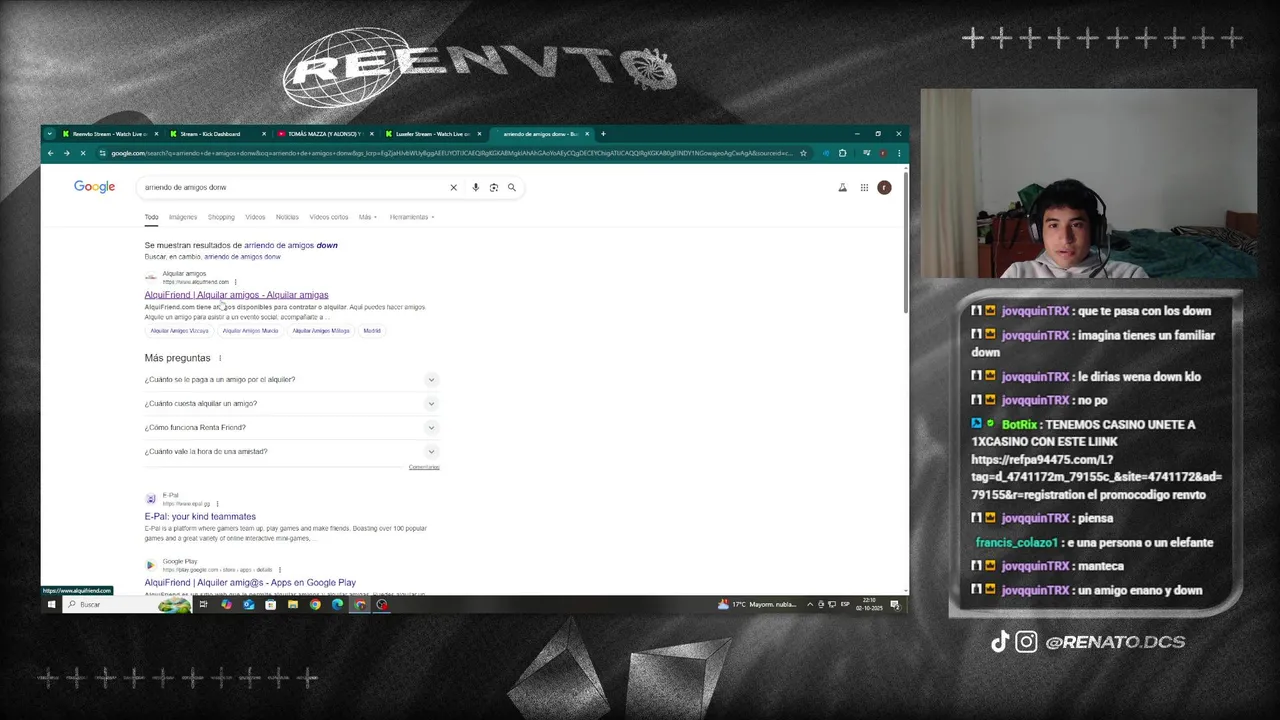The image size is (1280, 720).
Task: Open the Windows Start menu
Action: pyautogui.click(x=51, y=604)
